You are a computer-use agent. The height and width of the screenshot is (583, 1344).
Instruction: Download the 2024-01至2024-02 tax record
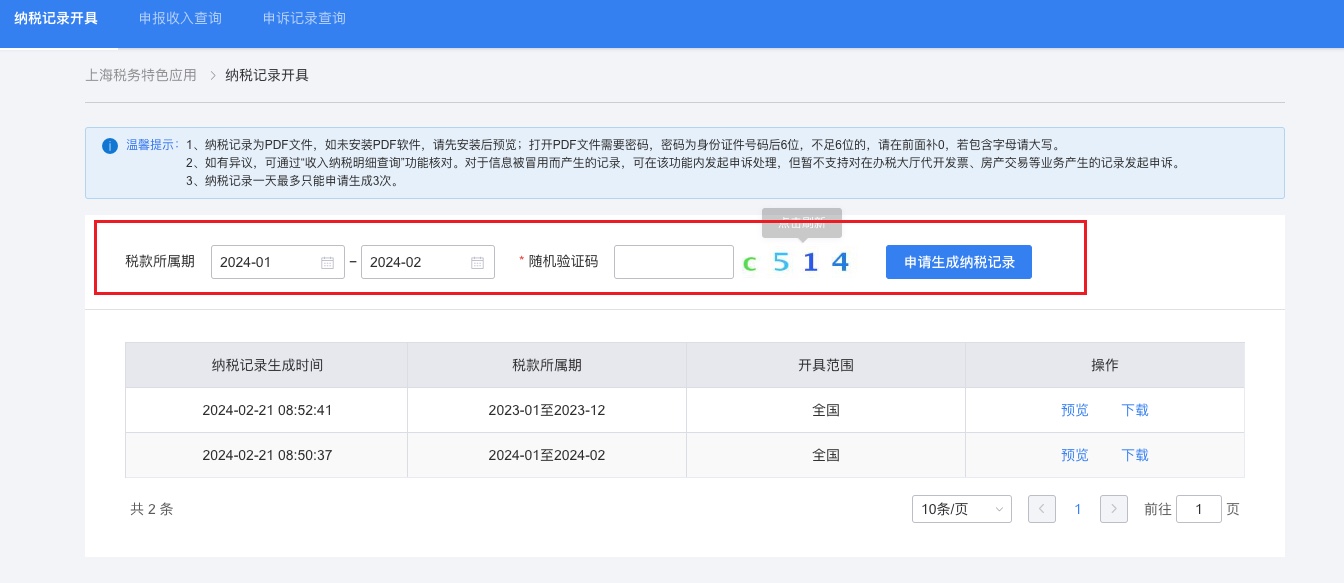point(1134,455)
